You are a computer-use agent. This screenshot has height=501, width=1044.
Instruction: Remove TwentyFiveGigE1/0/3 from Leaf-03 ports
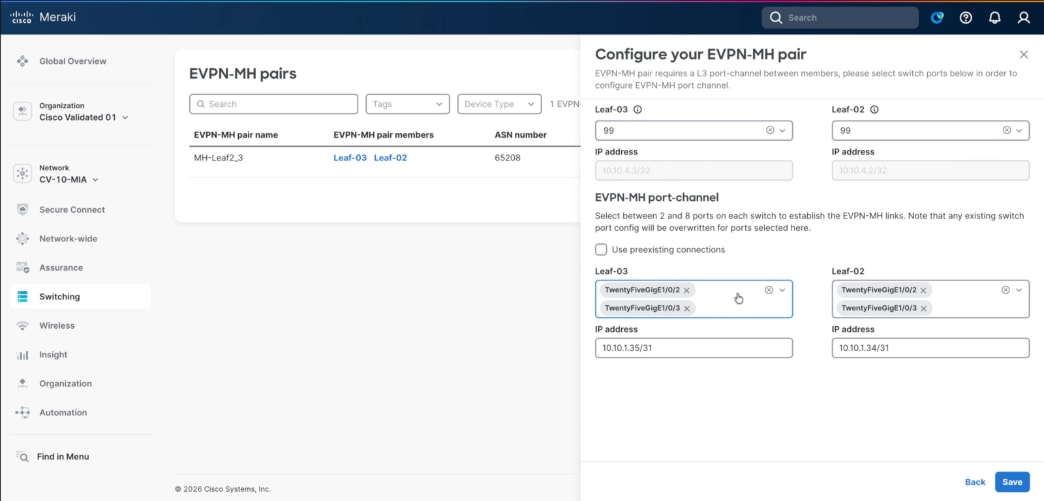pyautogui.click(x=686, y=308)
